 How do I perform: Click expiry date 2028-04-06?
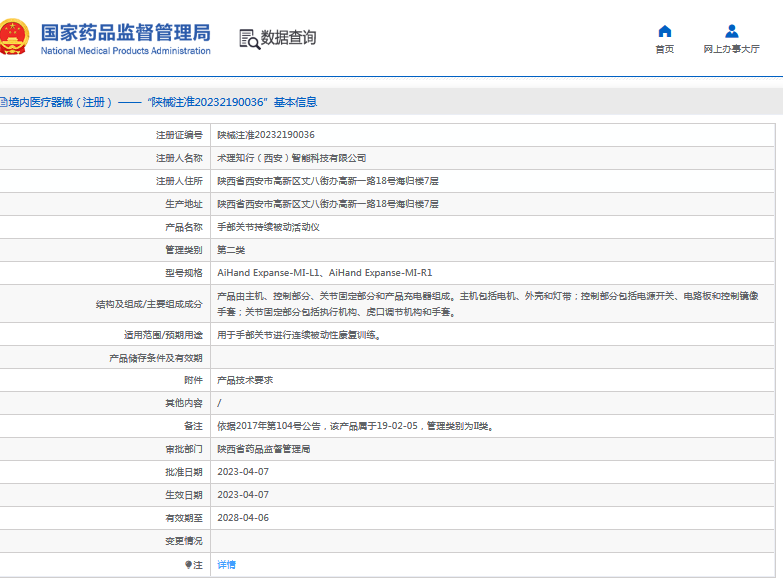(x=243, y=518)
